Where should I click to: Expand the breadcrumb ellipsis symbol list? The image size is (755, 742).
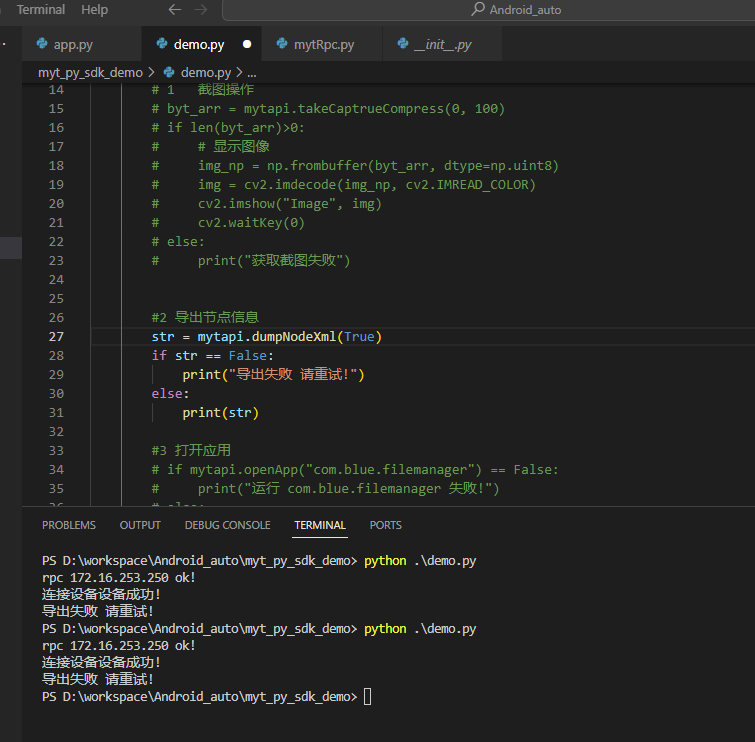tap(251, 73)
